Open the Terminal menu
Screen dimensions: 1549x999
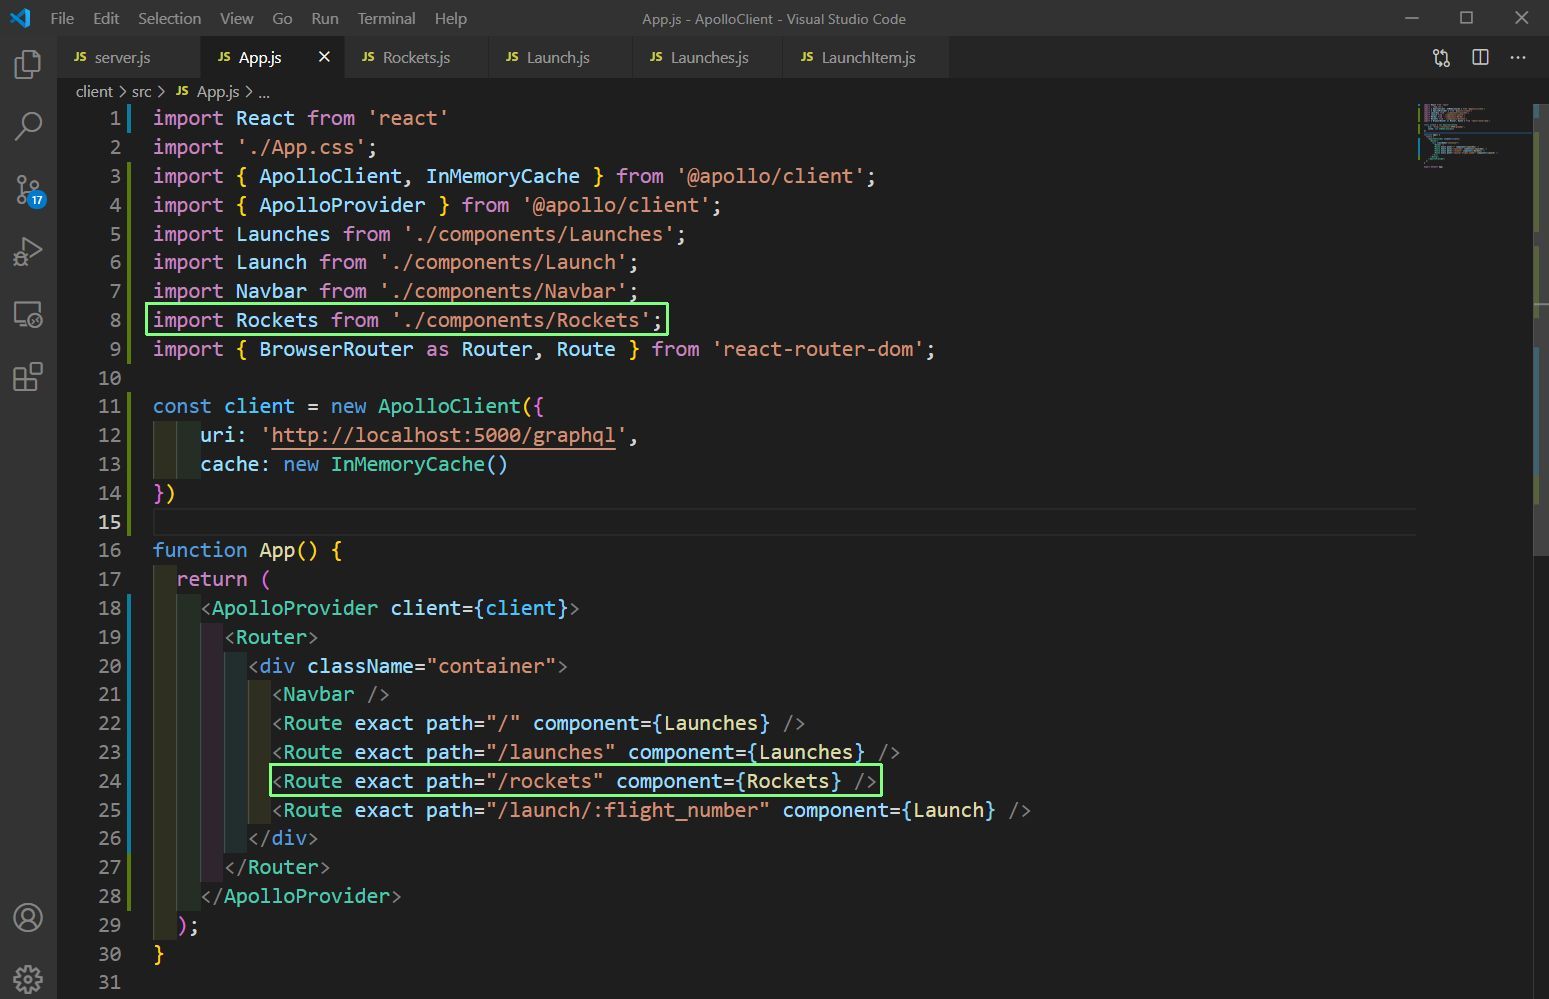pos(386,18)
